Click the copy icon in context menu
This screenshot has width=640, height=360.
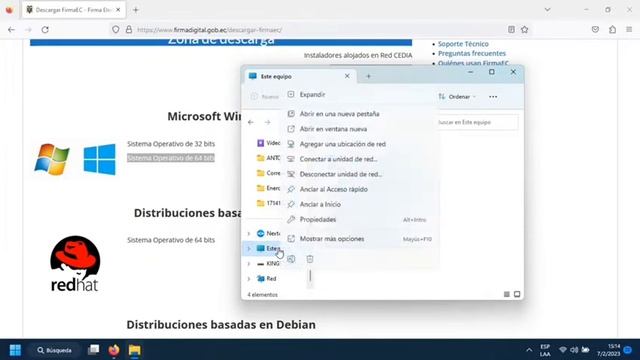tap(291, 259)
